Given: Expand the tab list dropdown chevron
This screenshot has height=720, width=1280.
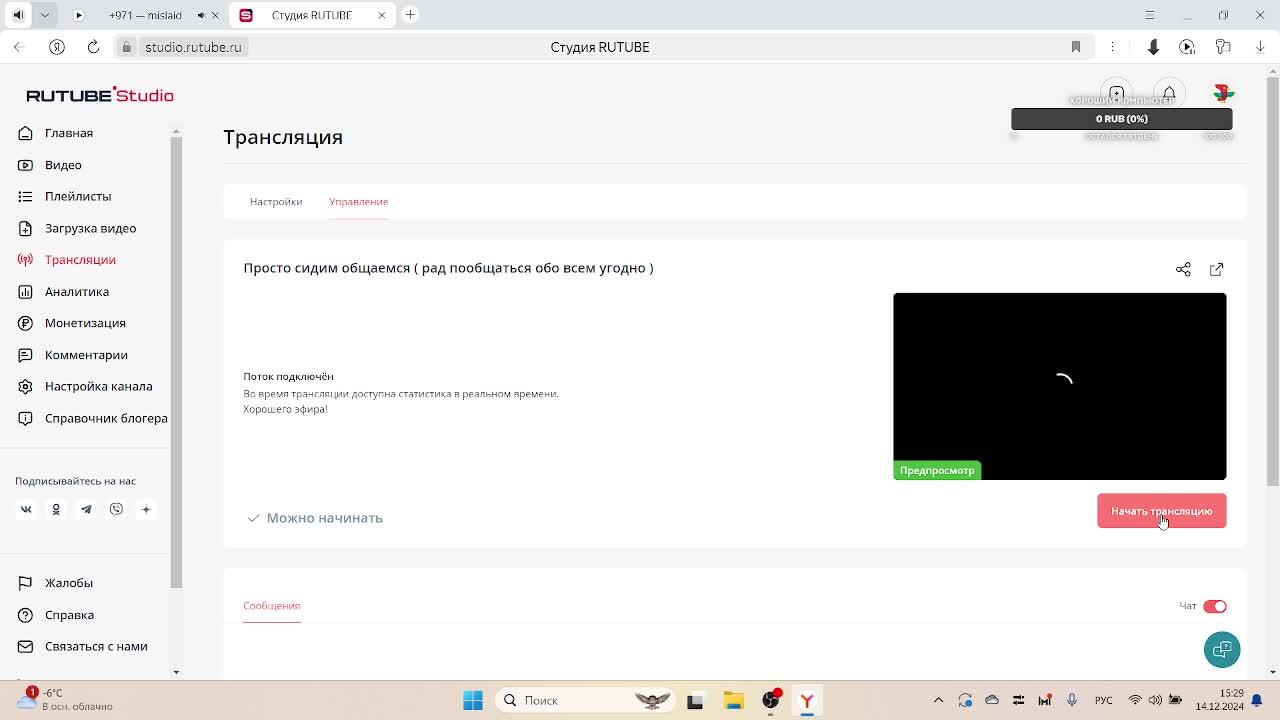Looking at the screenshot, I should point(45,15).
